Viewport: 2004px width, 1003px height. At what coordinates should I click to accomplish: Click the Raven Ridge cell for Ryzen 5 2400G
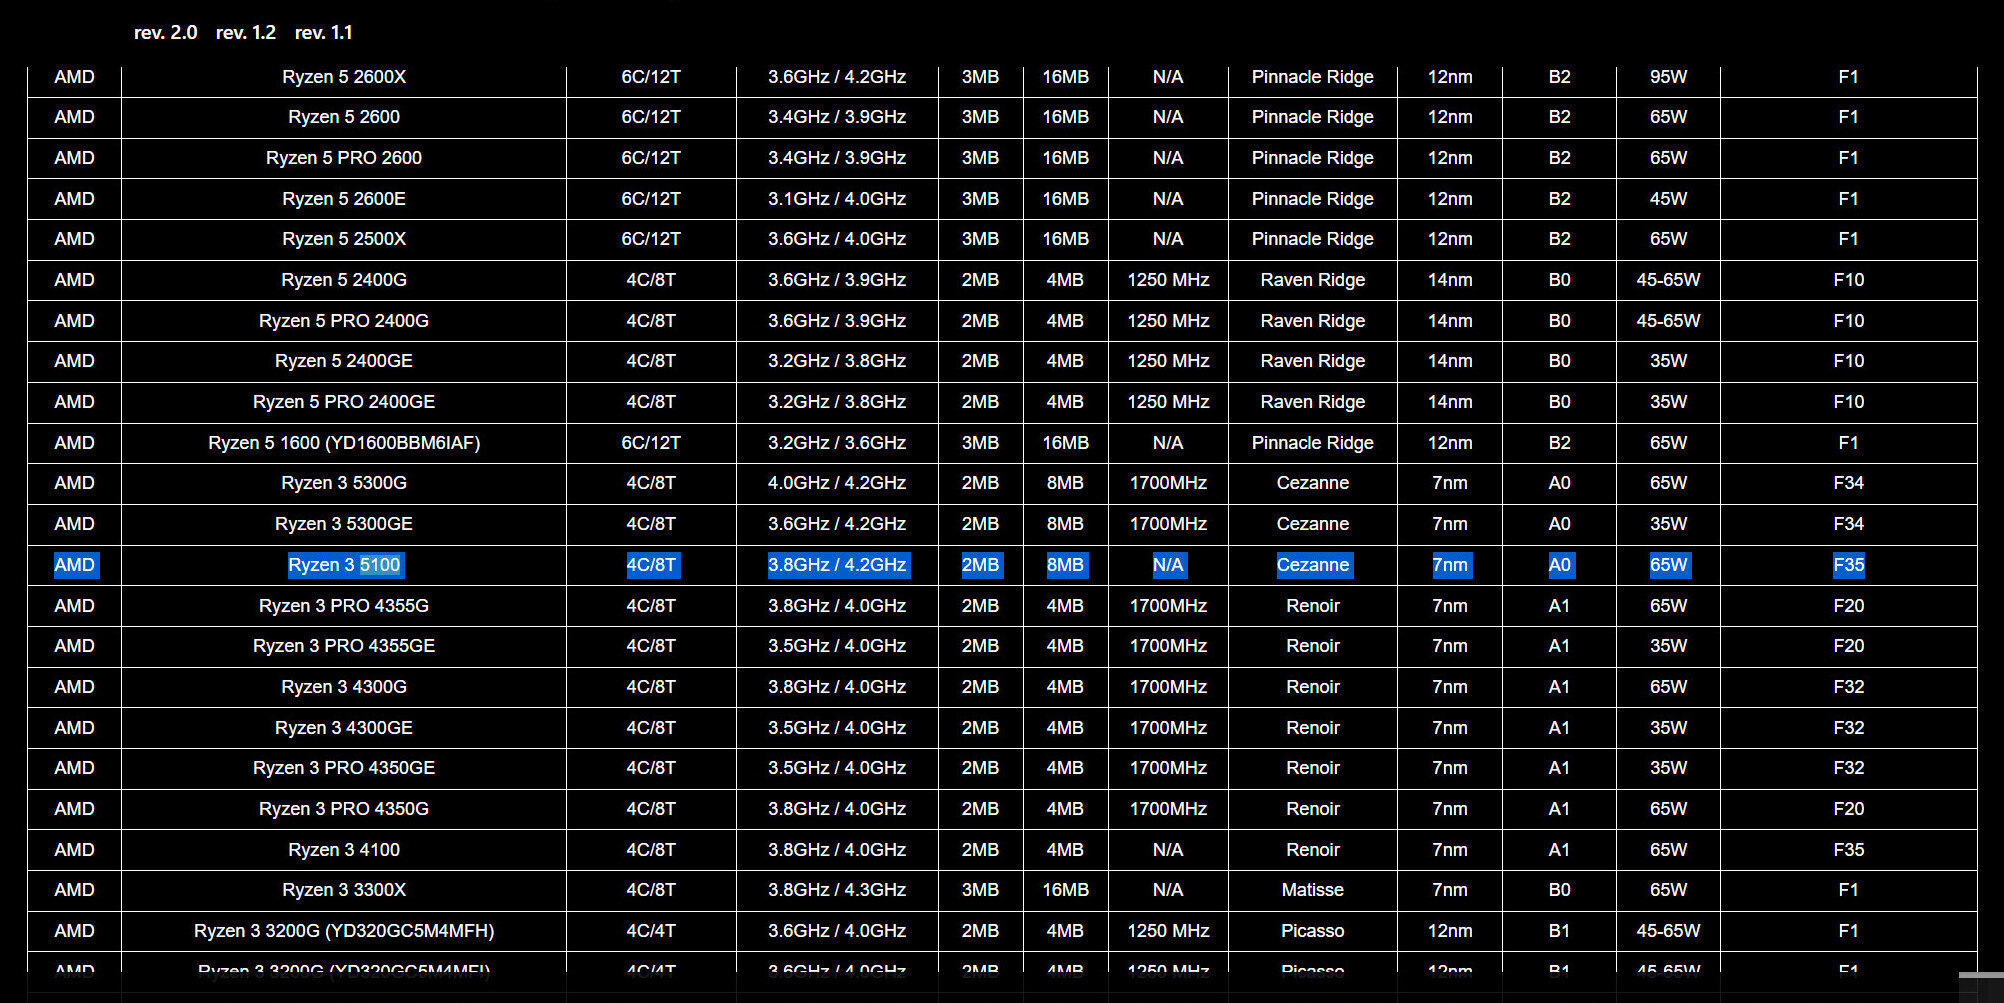1313,280
